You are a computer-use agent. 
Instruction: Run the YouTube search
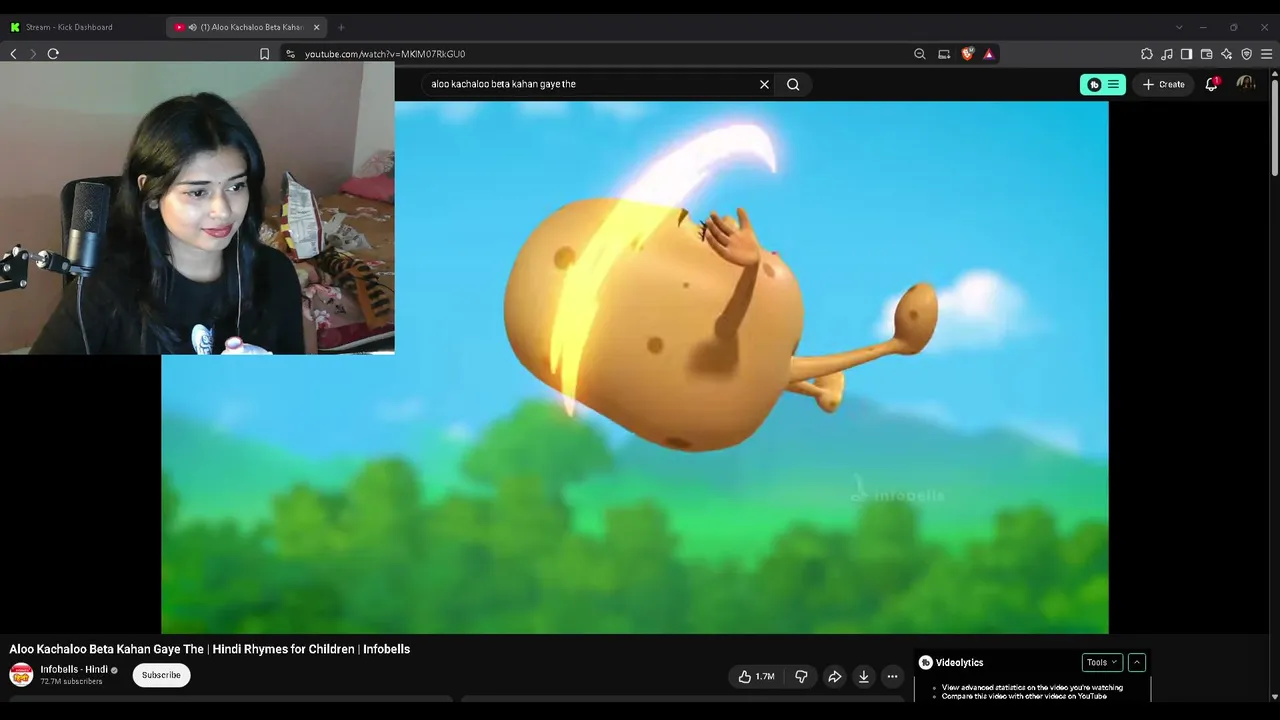[x=793, y=84]
